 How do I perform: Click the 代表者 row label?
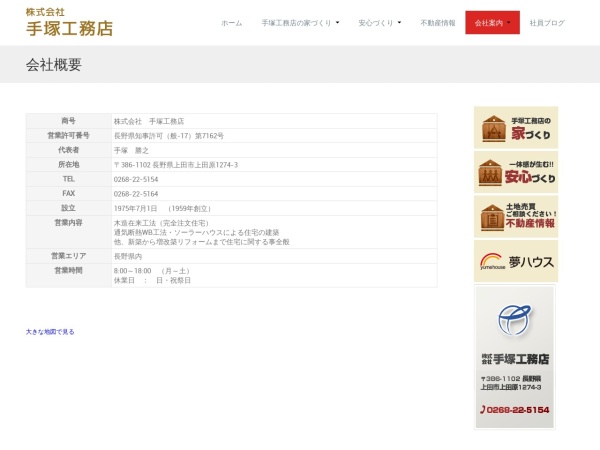coord(68,150)
